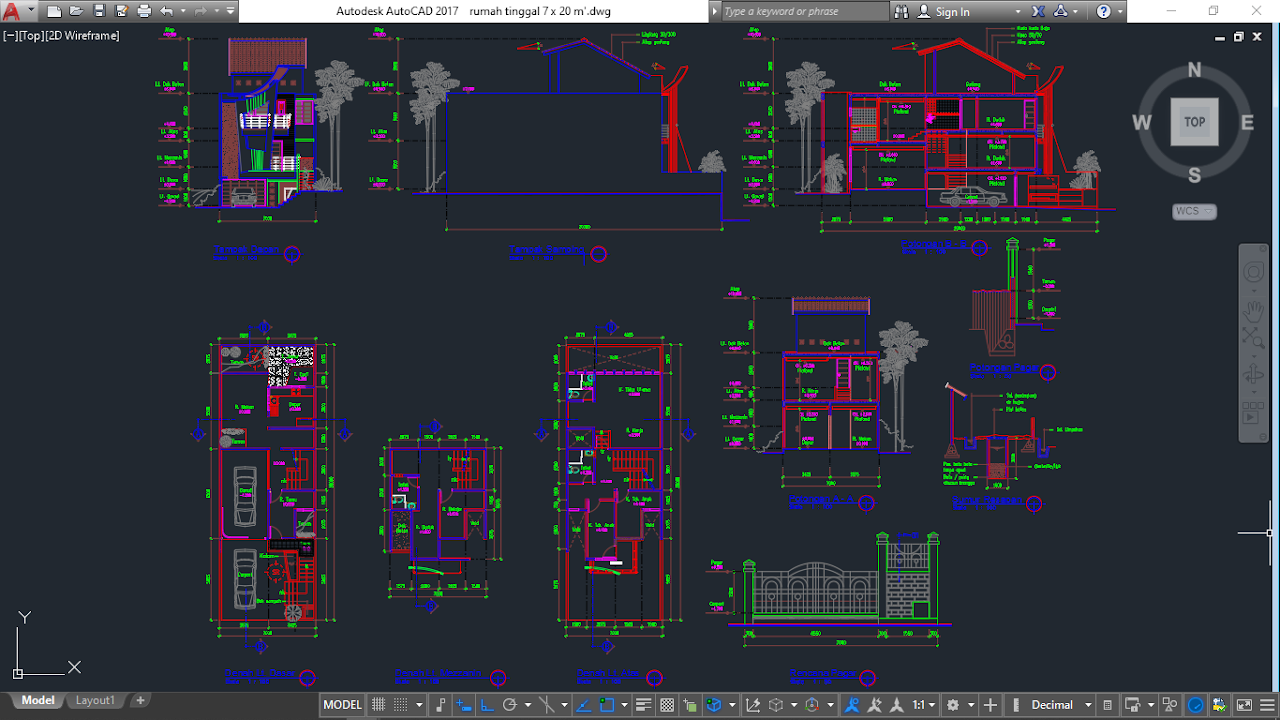The width and height of the screenshot is (1280, 720).
Task: Click the W compass direction on ViewCube
Action: click(1142, 122)
